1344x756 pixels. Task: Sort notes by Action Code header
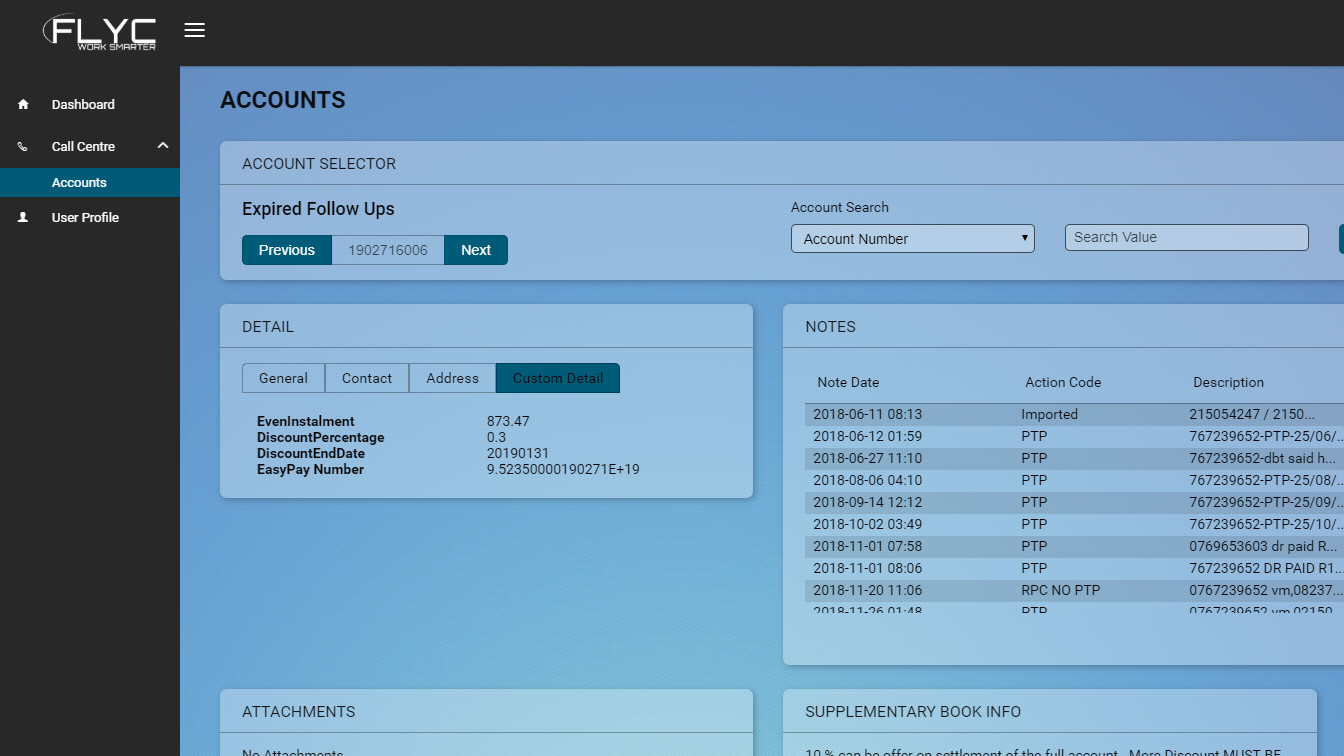[1063, 382]
